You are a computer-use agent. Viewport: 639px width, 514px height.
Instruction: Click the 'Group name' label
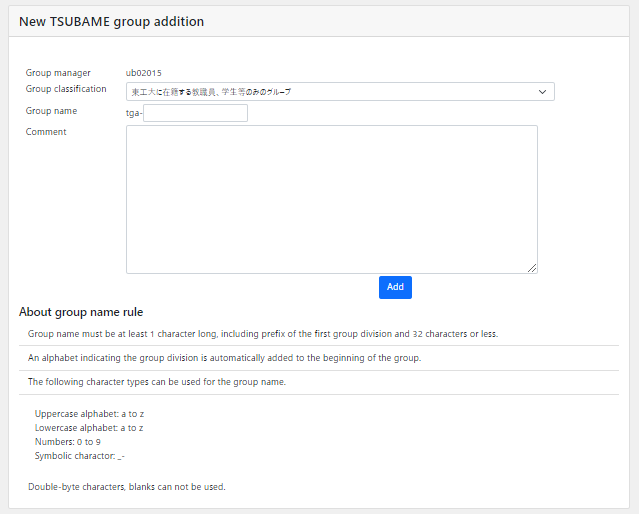[51, 111]
